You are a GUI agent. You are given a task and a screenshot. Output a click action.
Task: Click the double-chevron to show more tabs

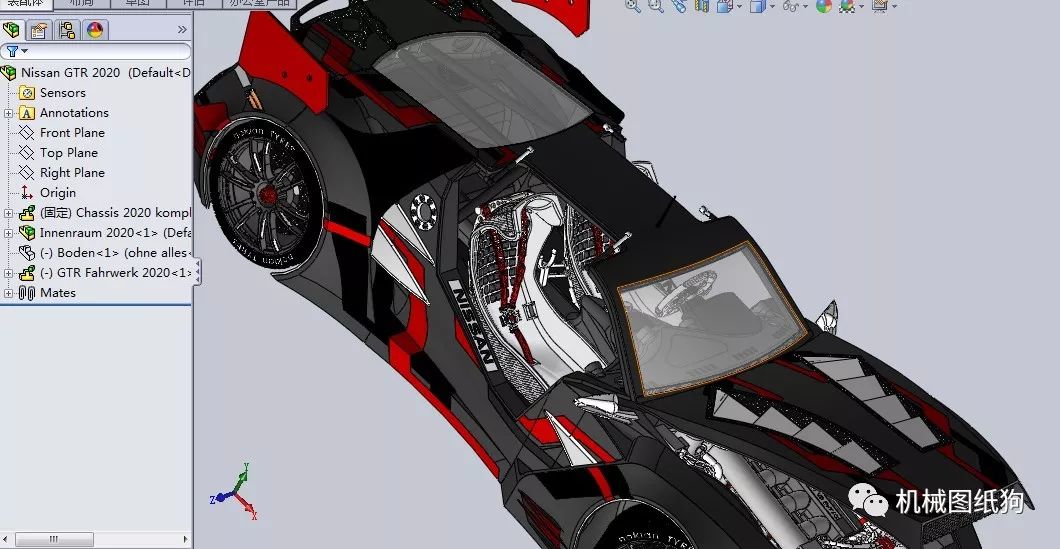[182, 30]
